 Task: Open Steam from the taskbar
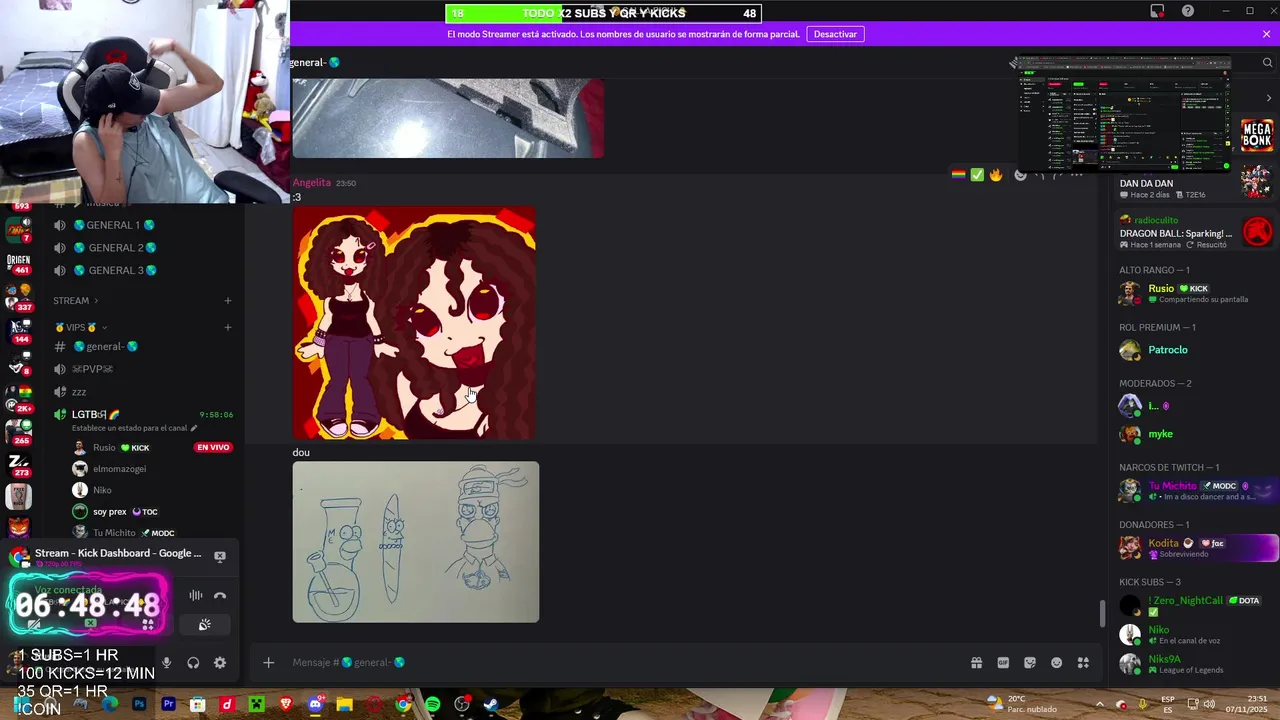click(x=491, y=704)
